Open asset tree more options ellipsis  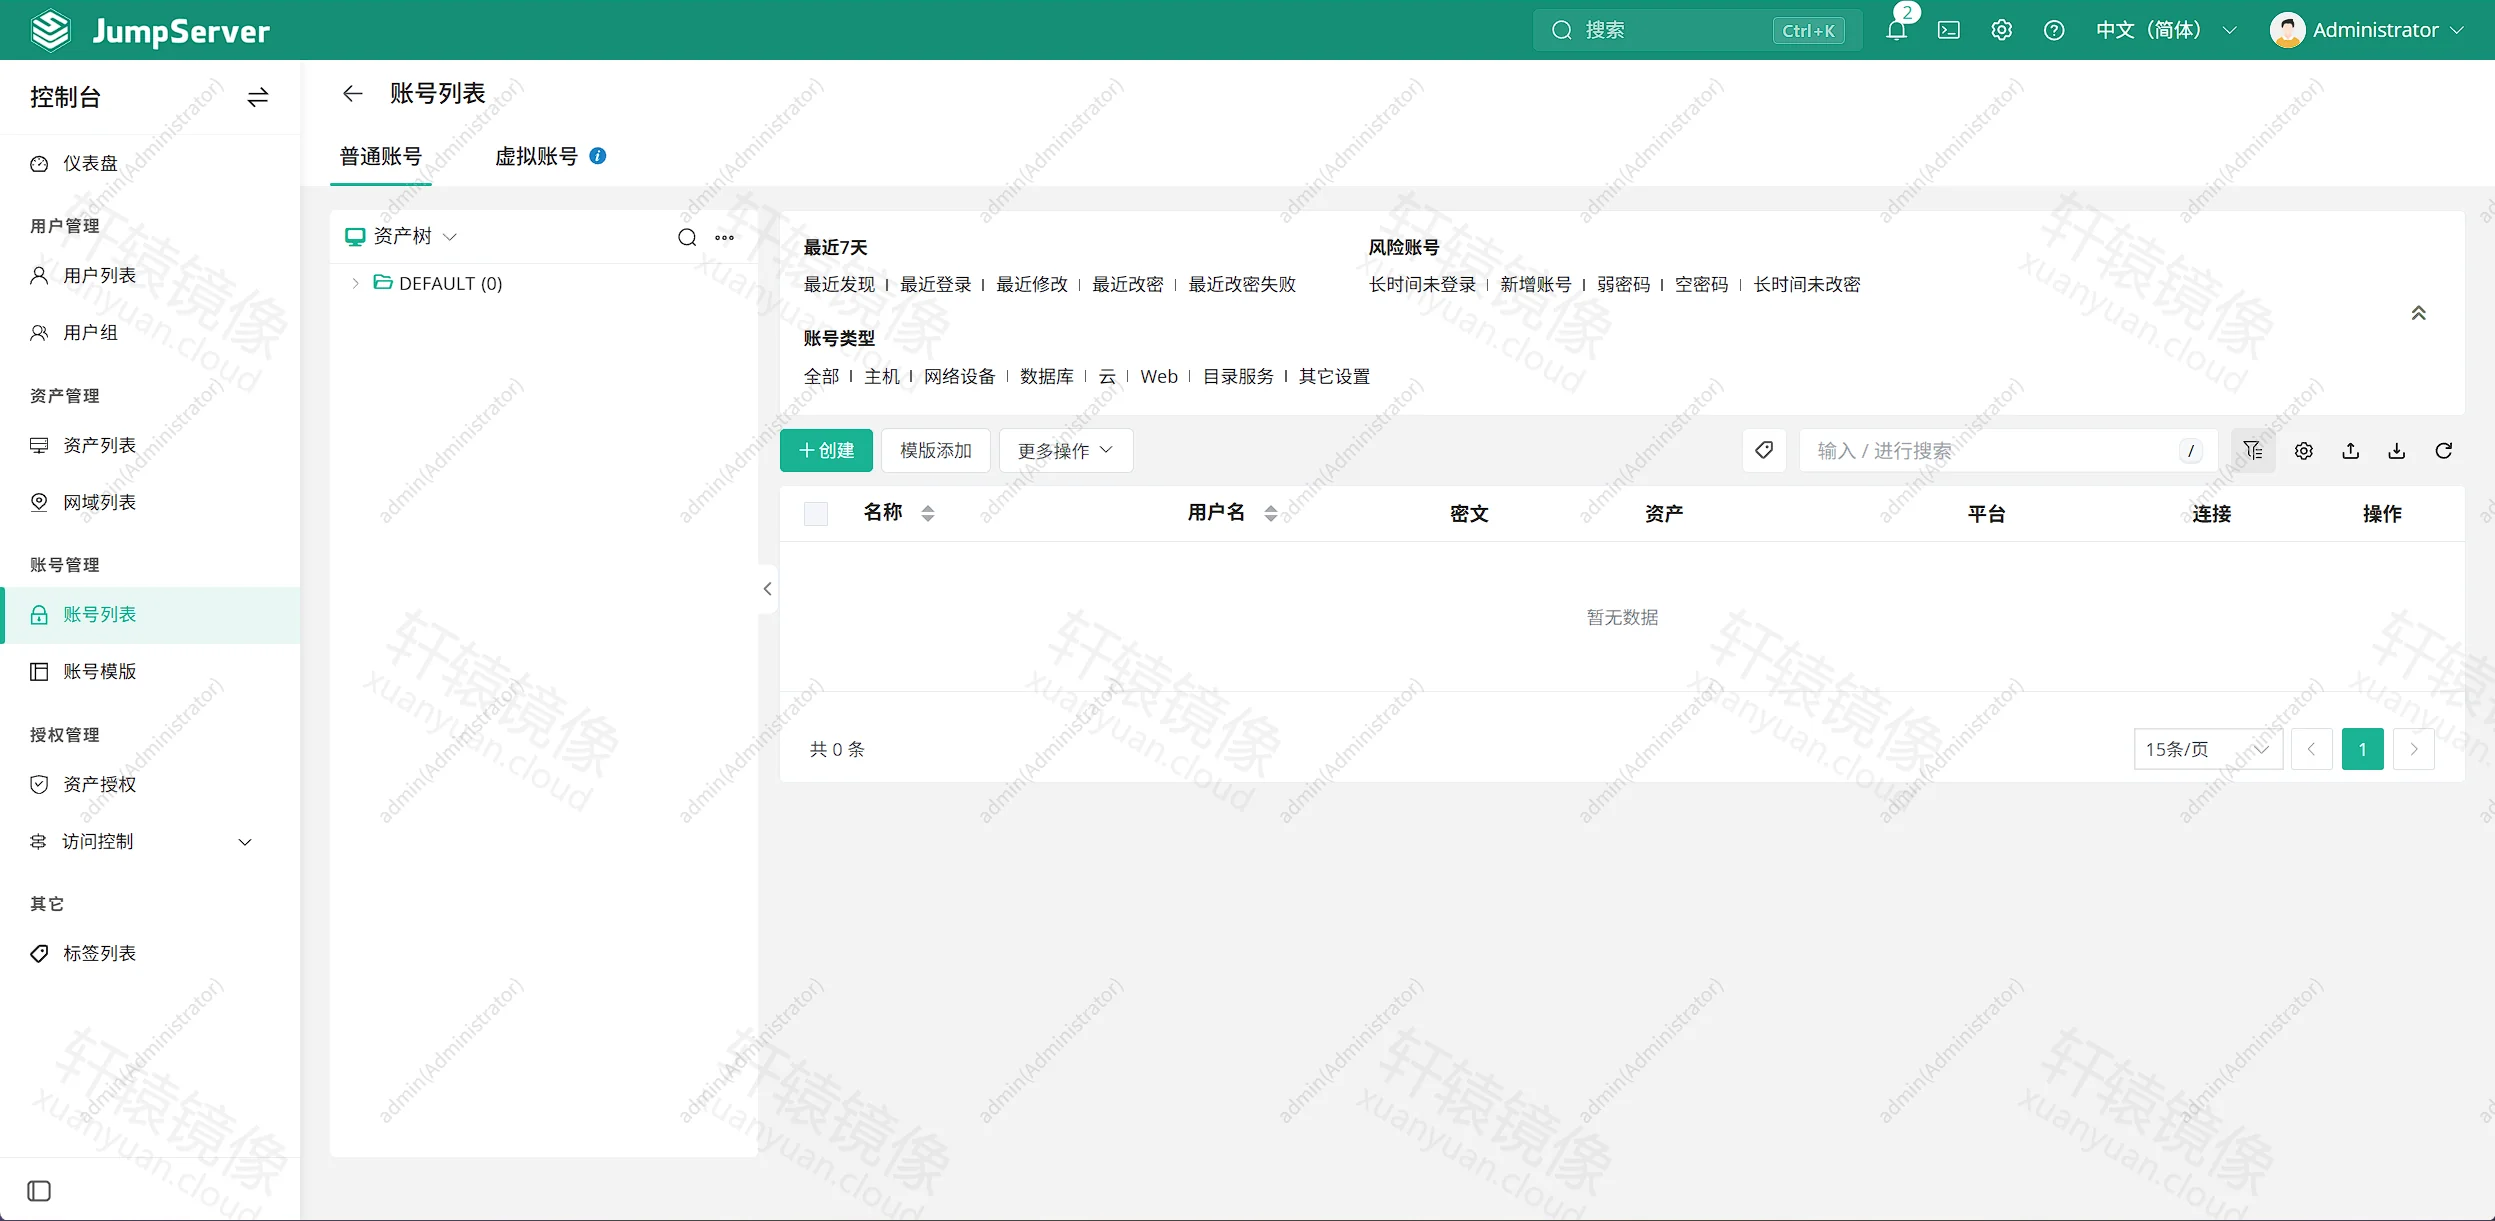(725, 237)
